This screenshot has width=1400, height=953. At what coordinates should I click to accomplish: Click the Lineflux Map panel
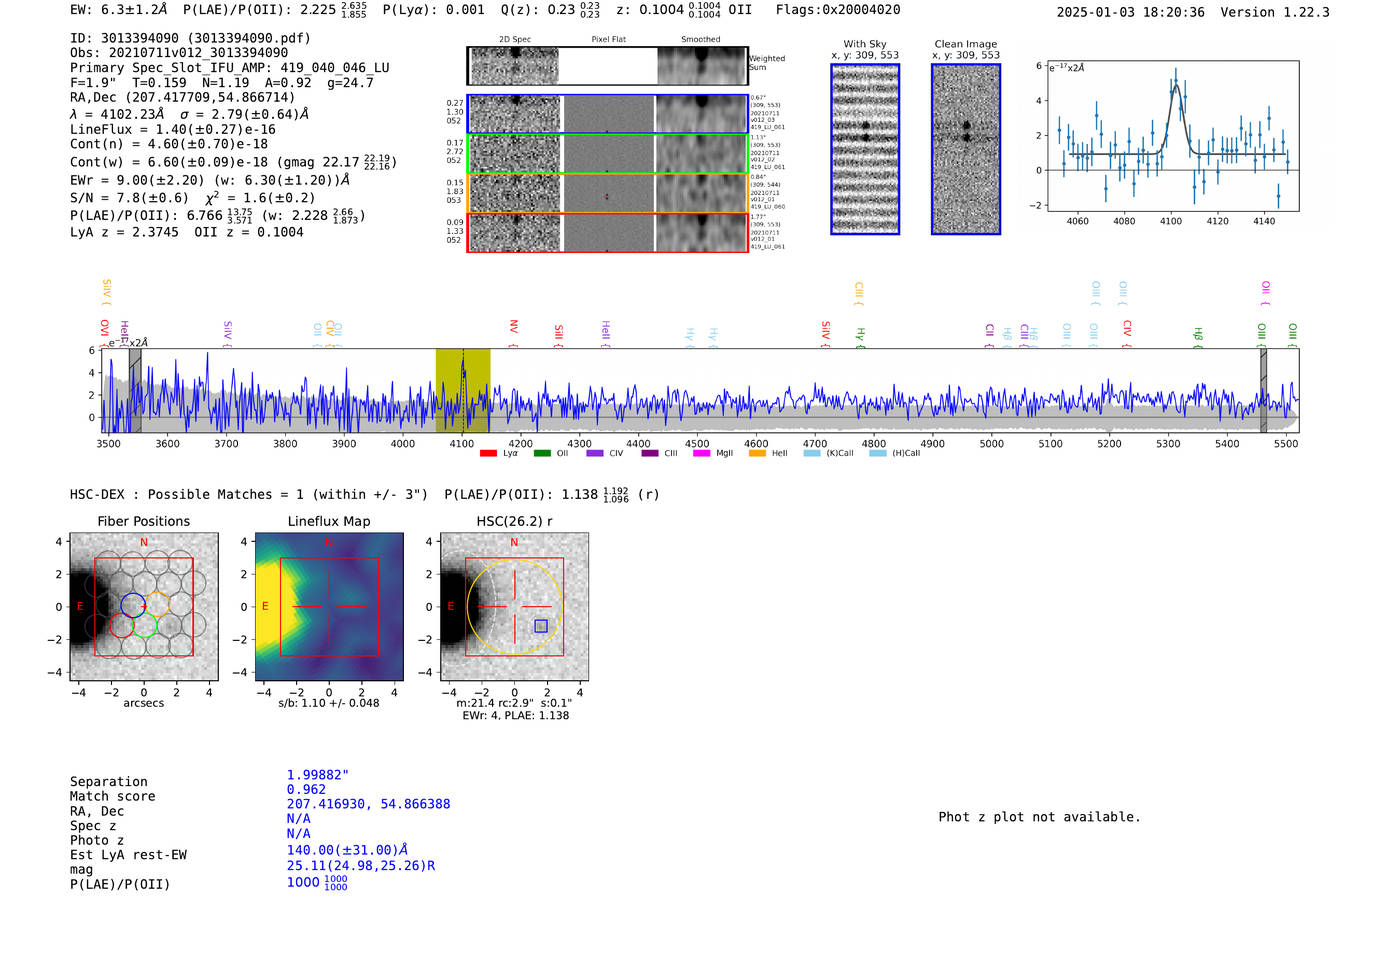tap(329, 607)
